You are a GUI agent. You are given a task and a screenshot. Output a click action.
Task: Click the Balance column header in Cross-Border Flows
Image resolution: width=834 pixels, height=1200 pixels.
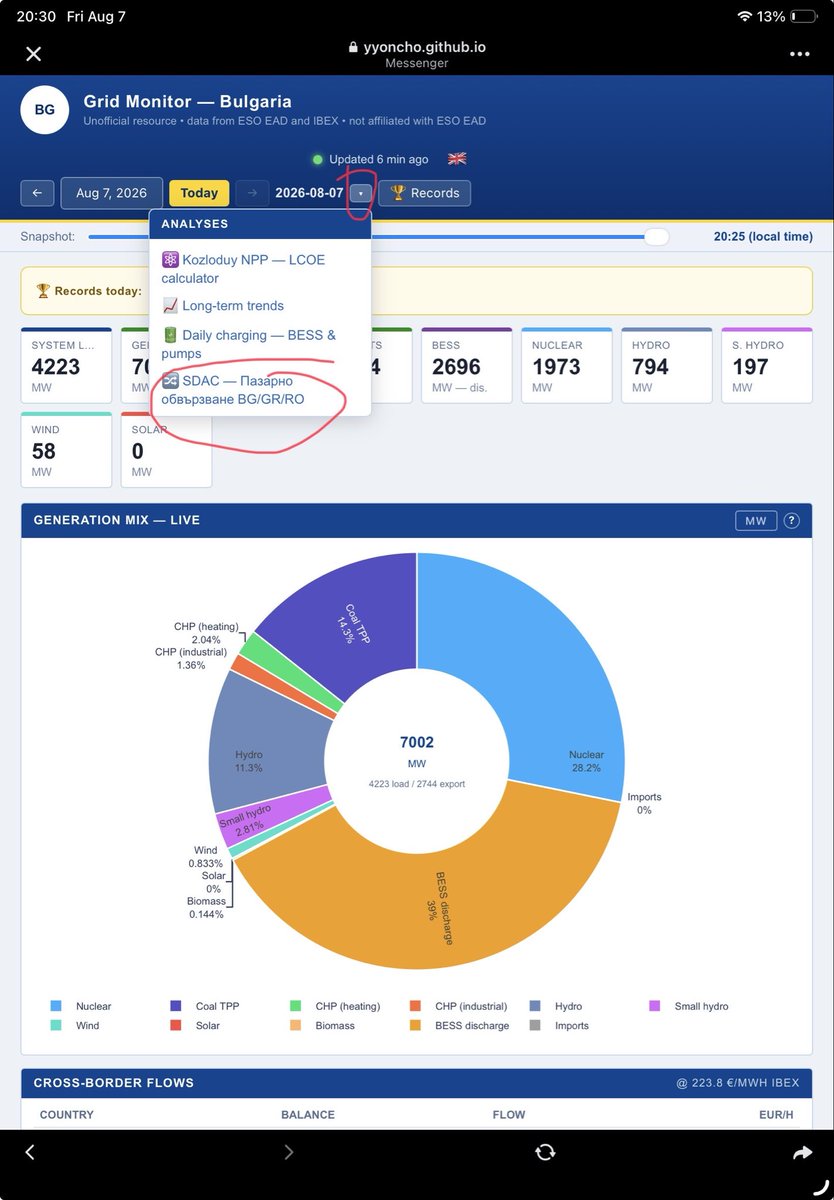[308, 1114]
